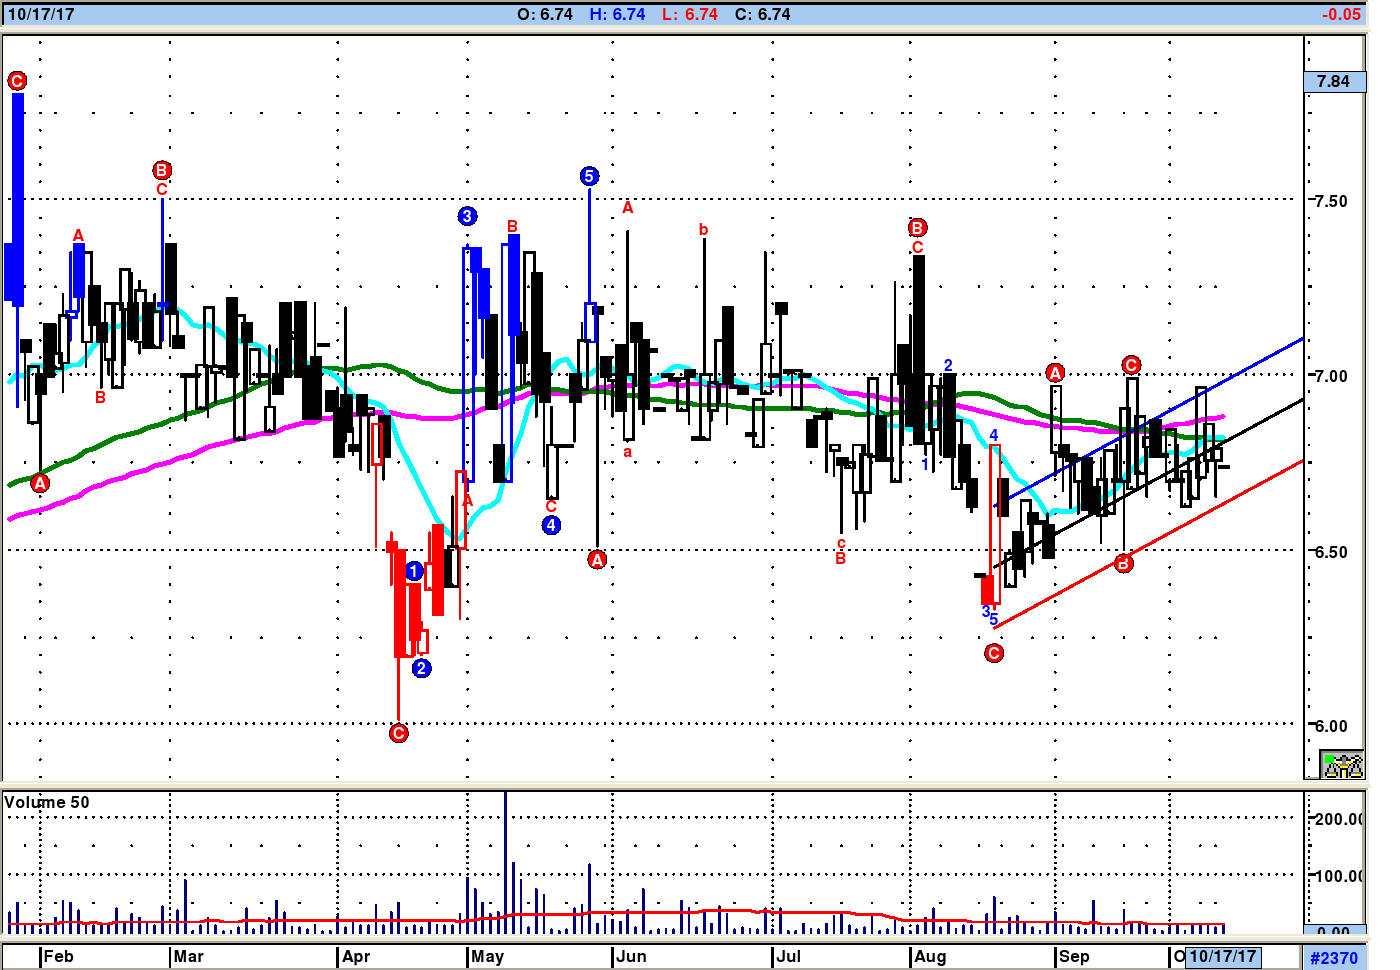Click the blue circled 4 wave label

(x=551, y=525)
